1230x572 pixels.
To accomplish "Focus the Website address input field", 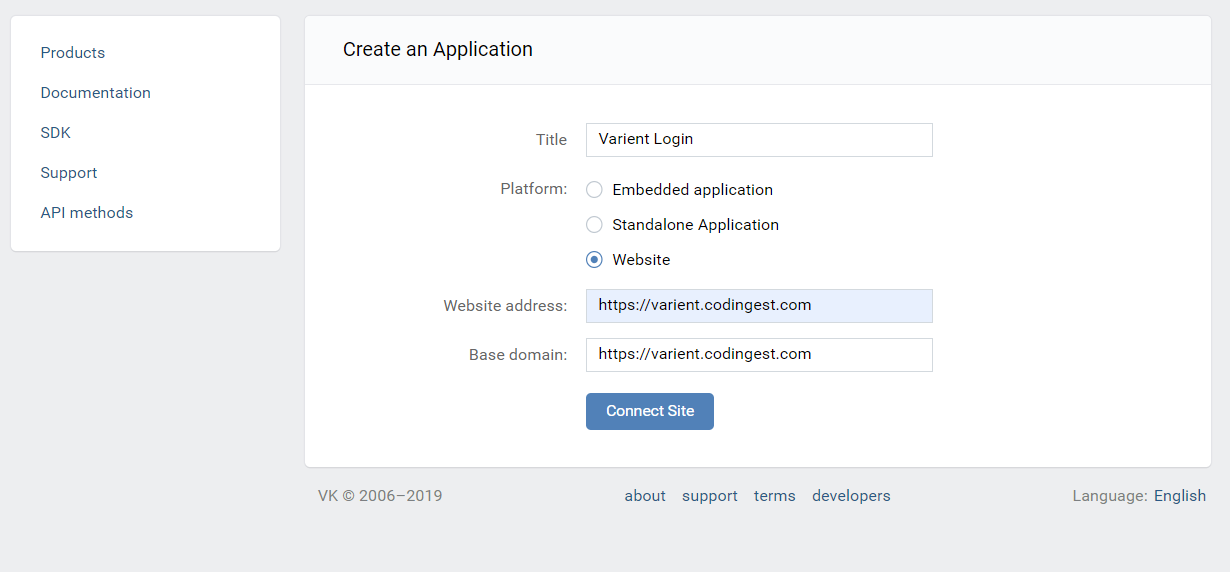I will [x=759, y=306].
